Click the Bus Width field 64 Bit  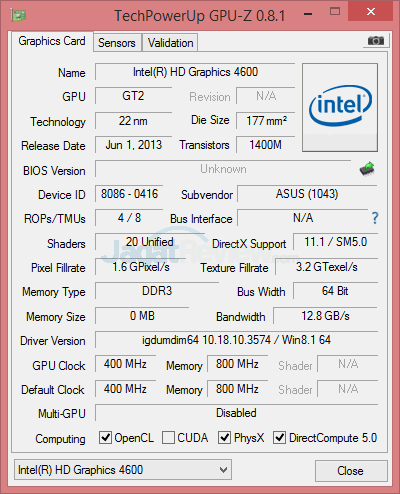335,291
